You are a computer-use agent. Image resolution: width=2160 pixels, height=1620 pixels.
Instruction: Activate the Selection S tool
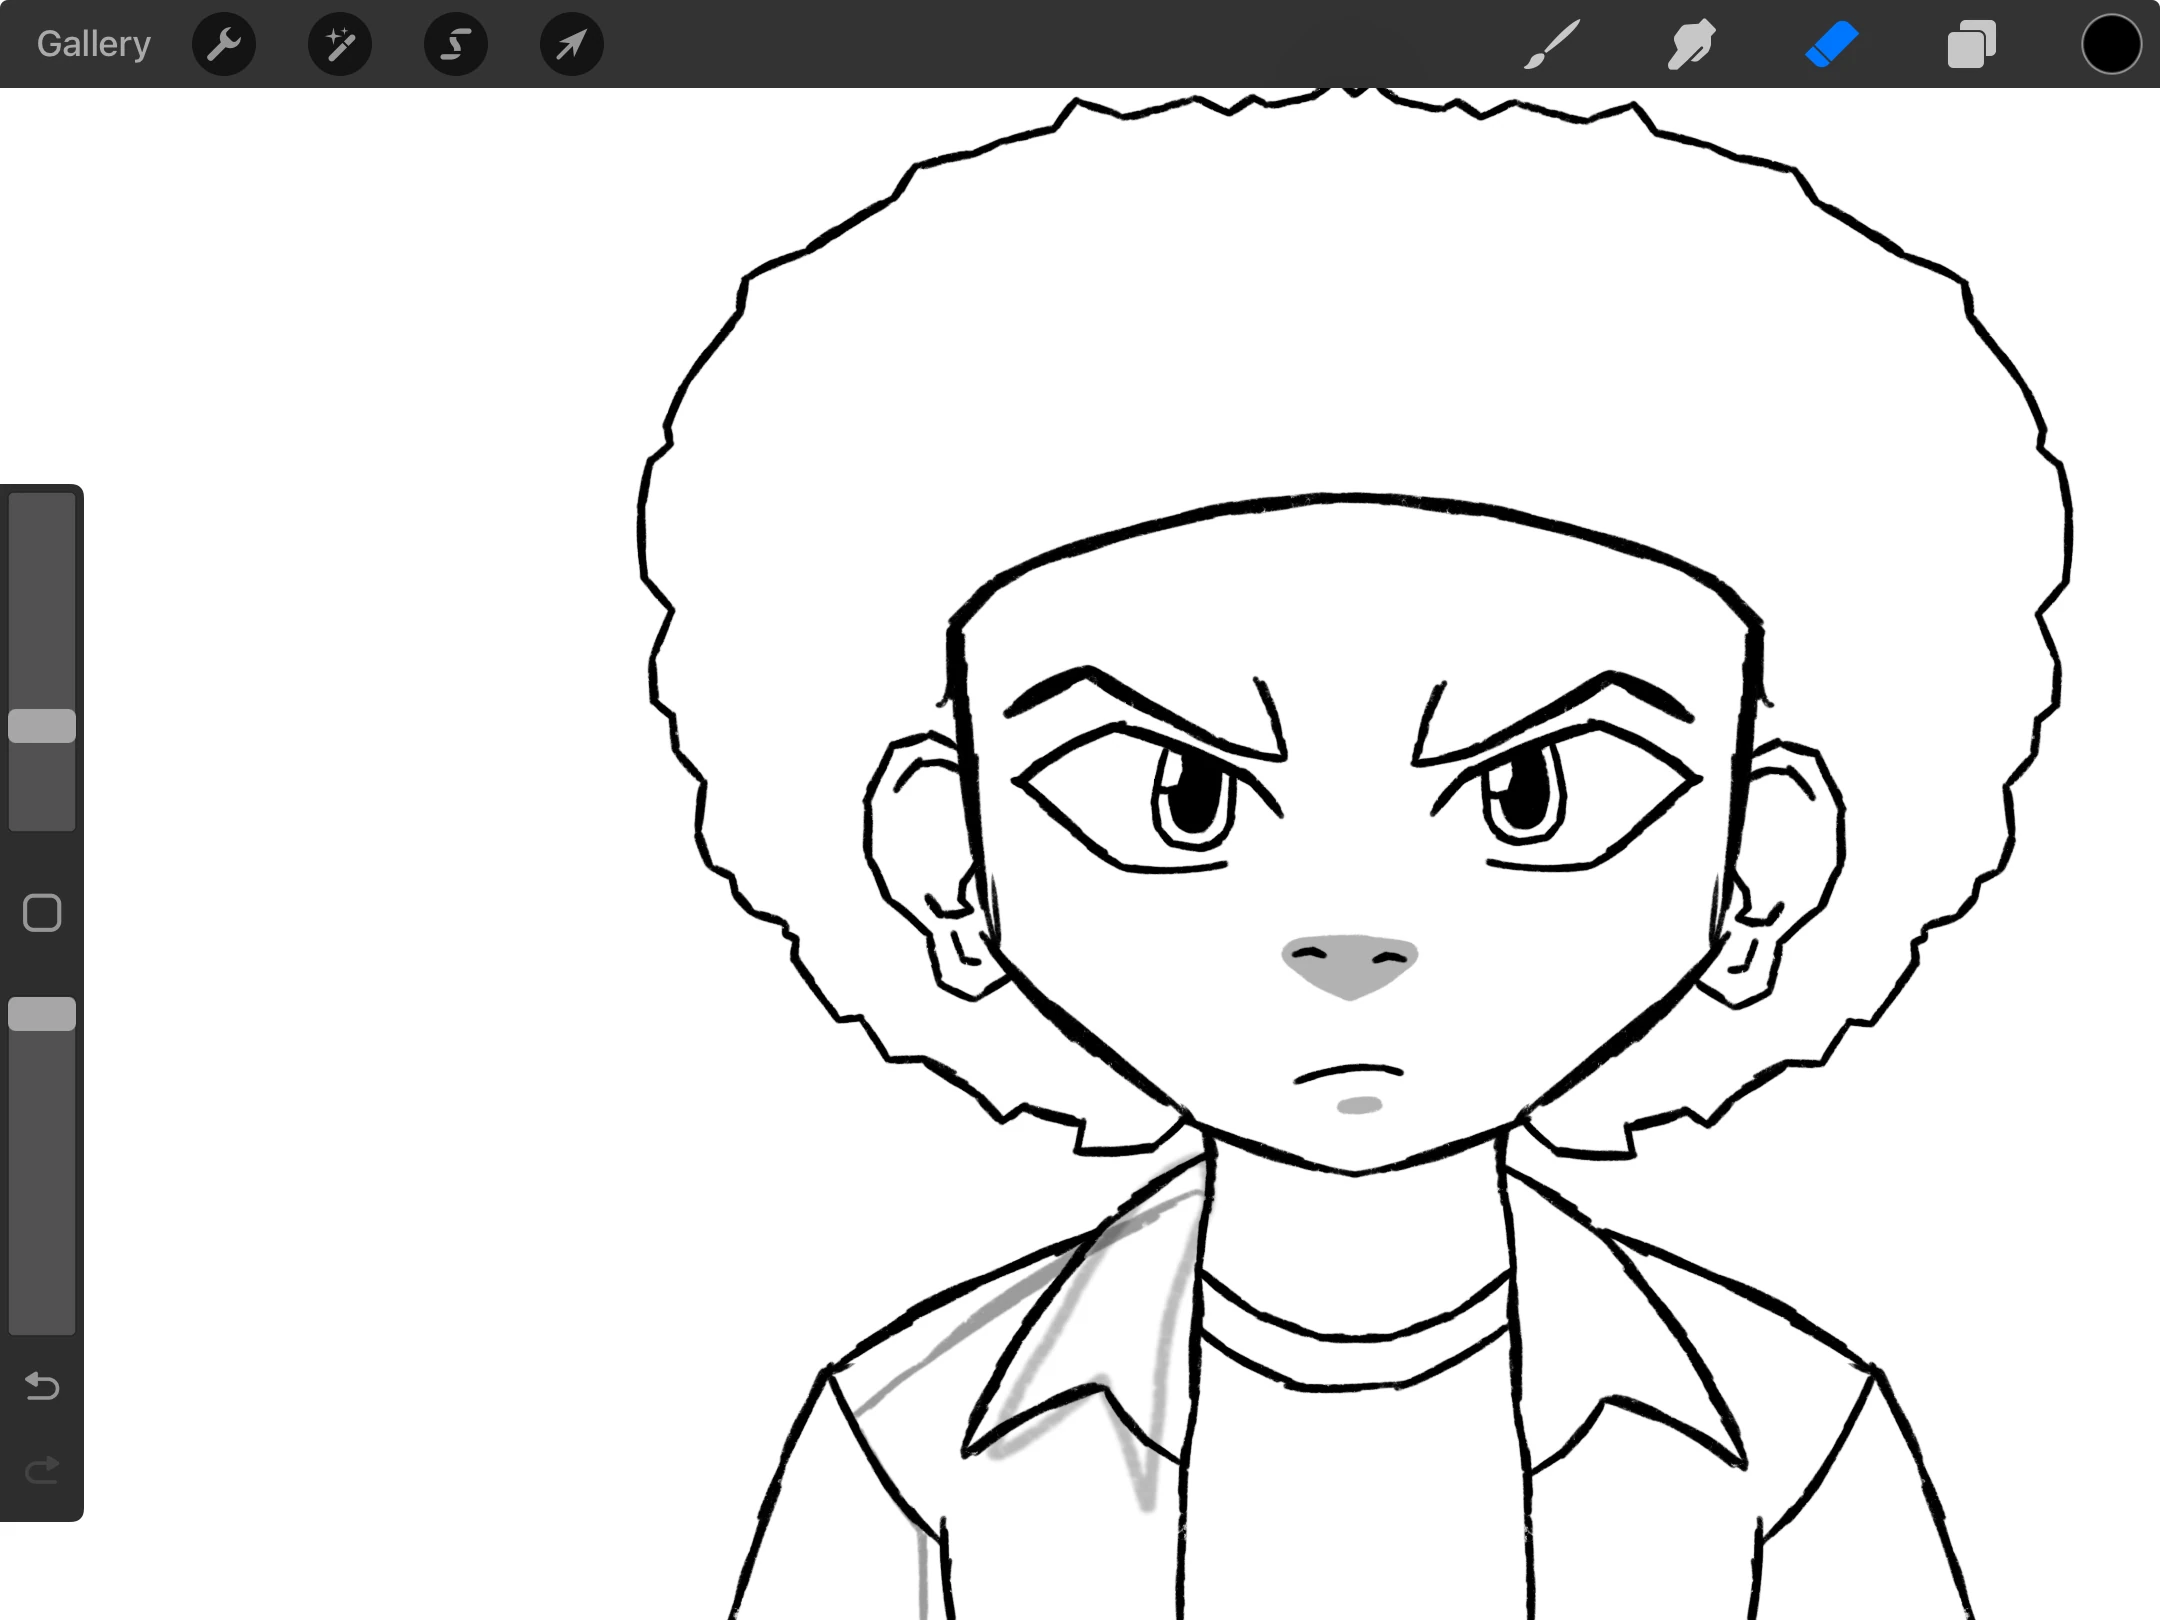(x=456, y=45)
